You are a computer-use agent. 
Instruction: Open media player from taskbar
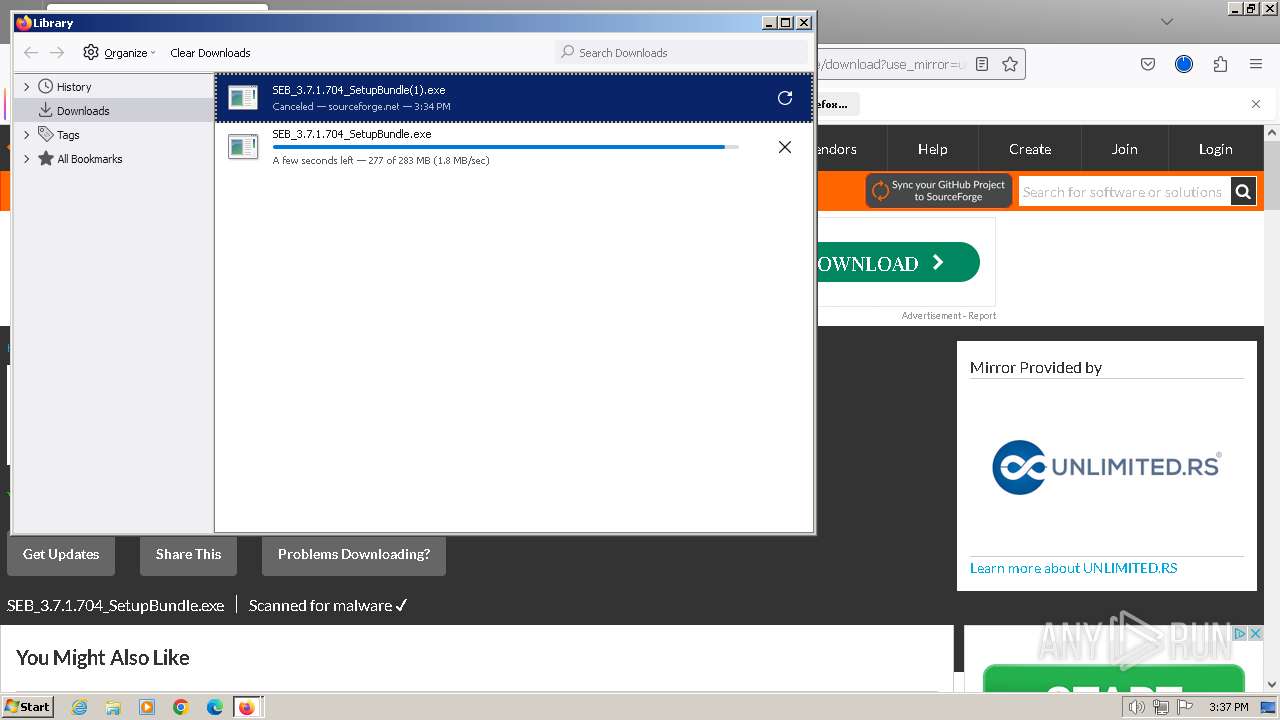147,707
